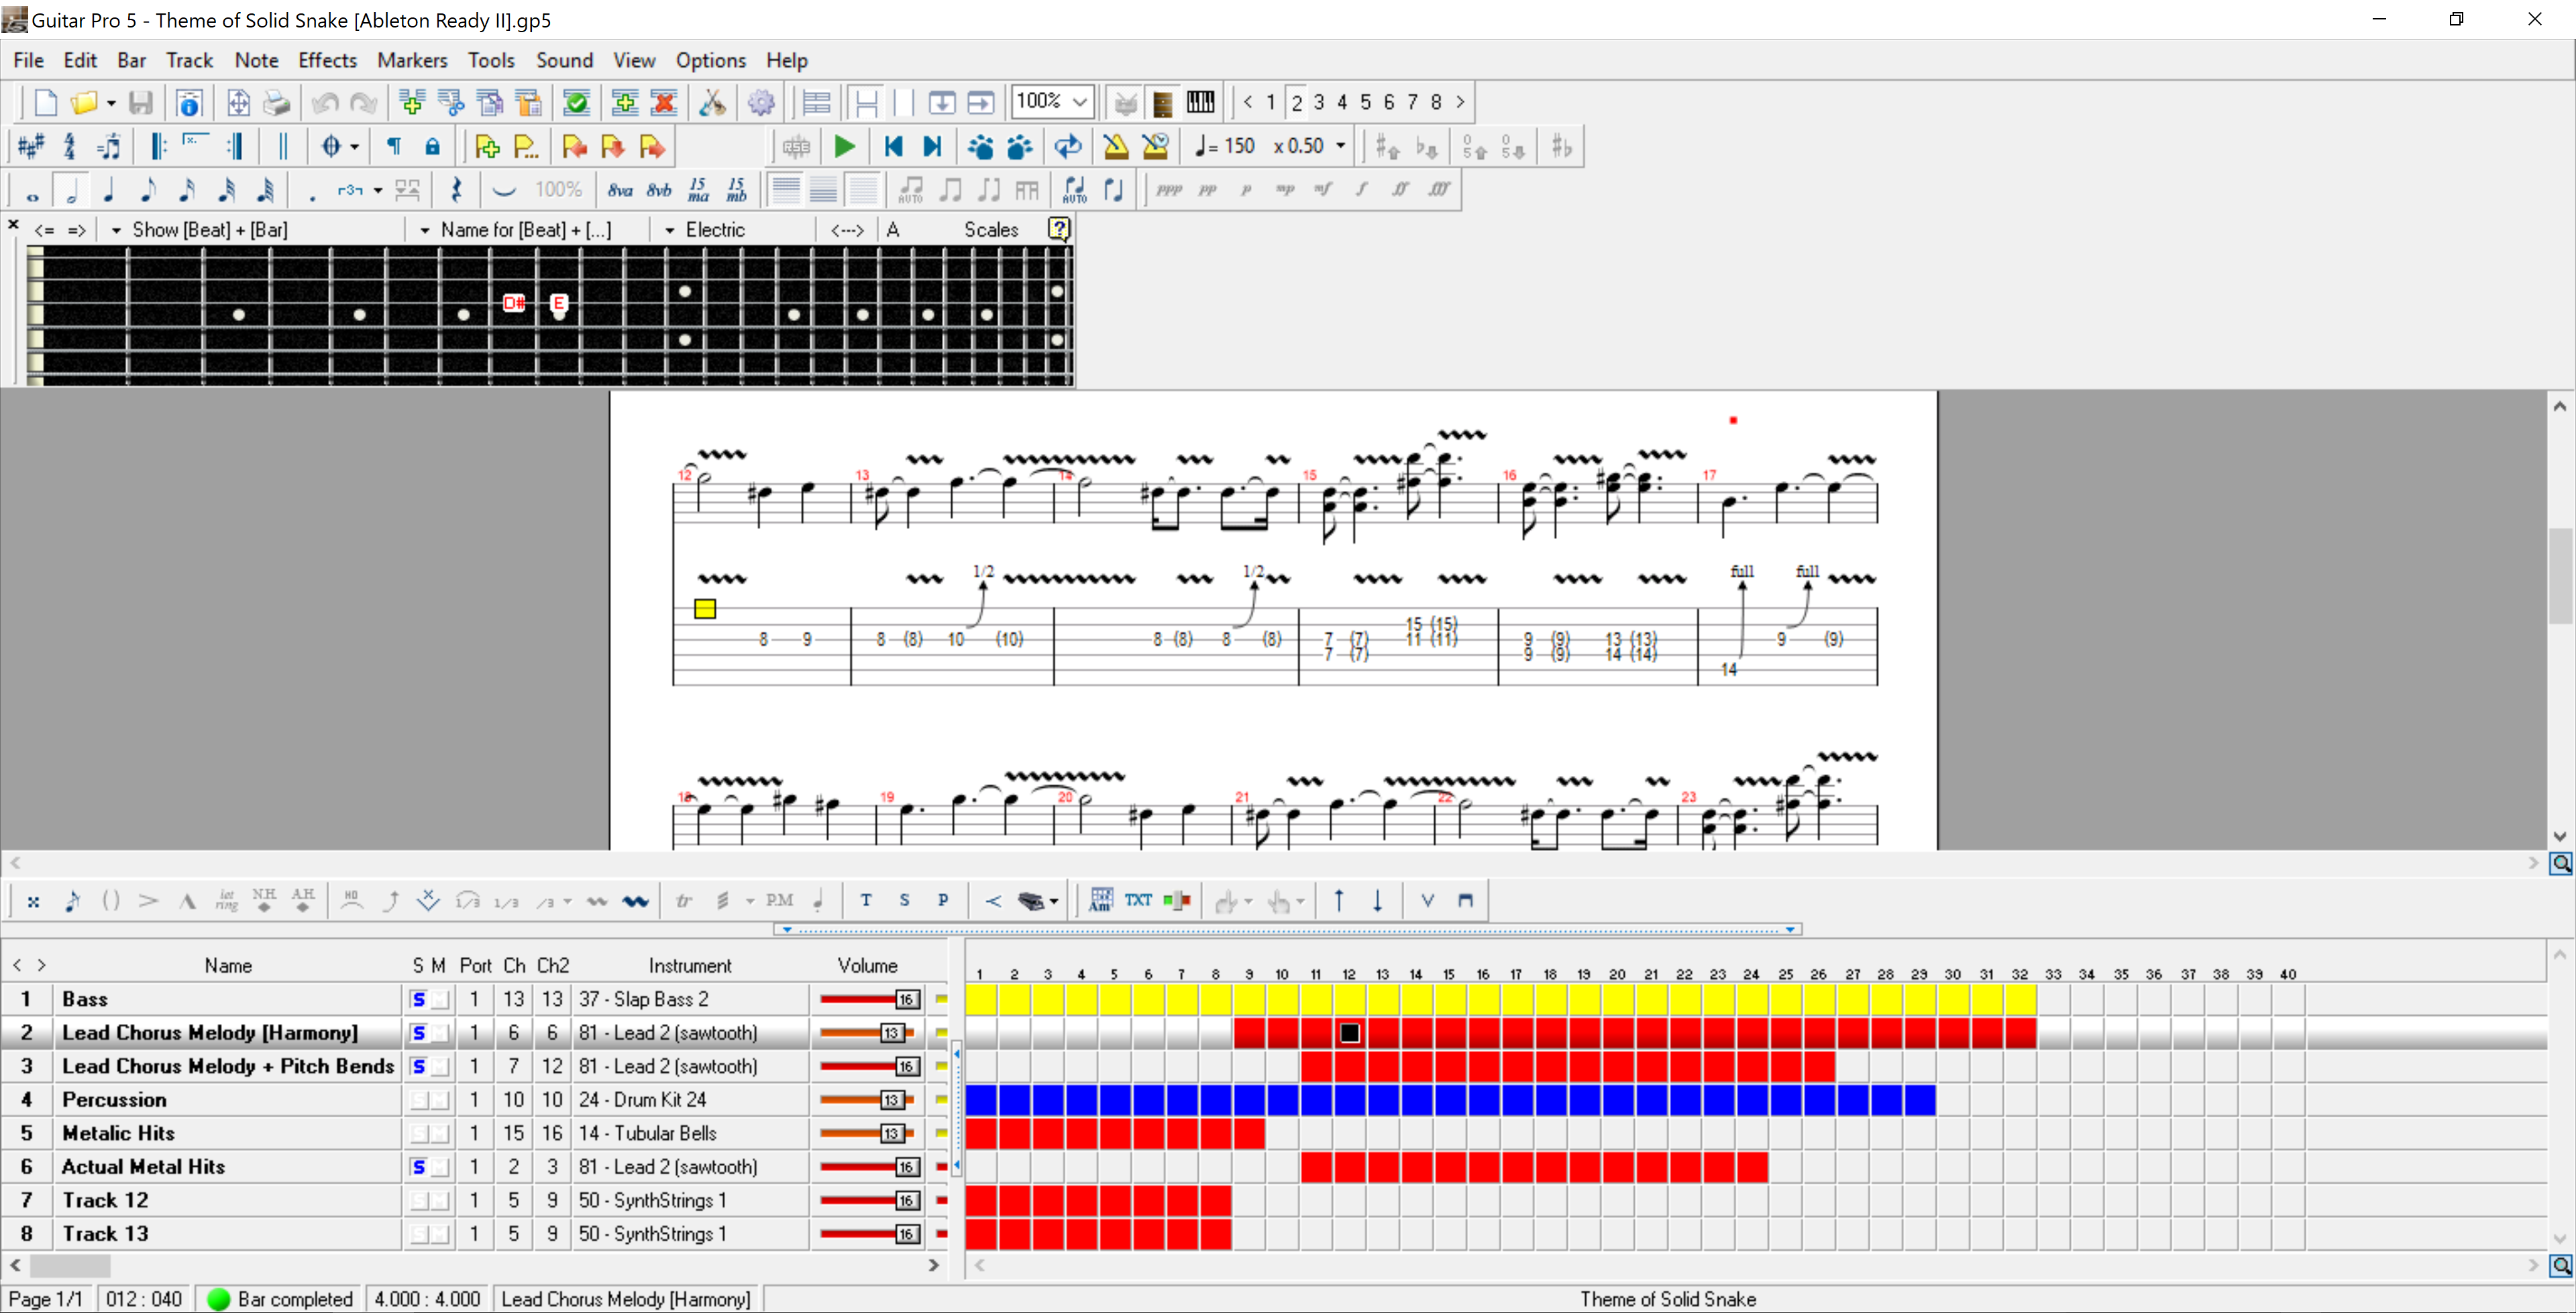Open the Save file icon
The image size is (2576, 1313).
pyautogui.click(x=140, y=103)
